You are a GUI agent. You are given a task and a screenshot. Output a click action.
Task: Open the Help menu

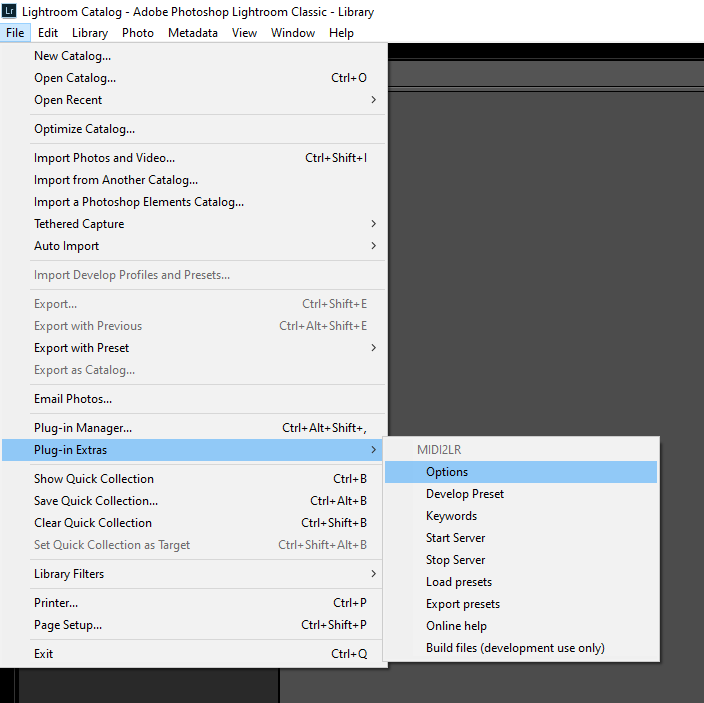click(x=341, y=33)
